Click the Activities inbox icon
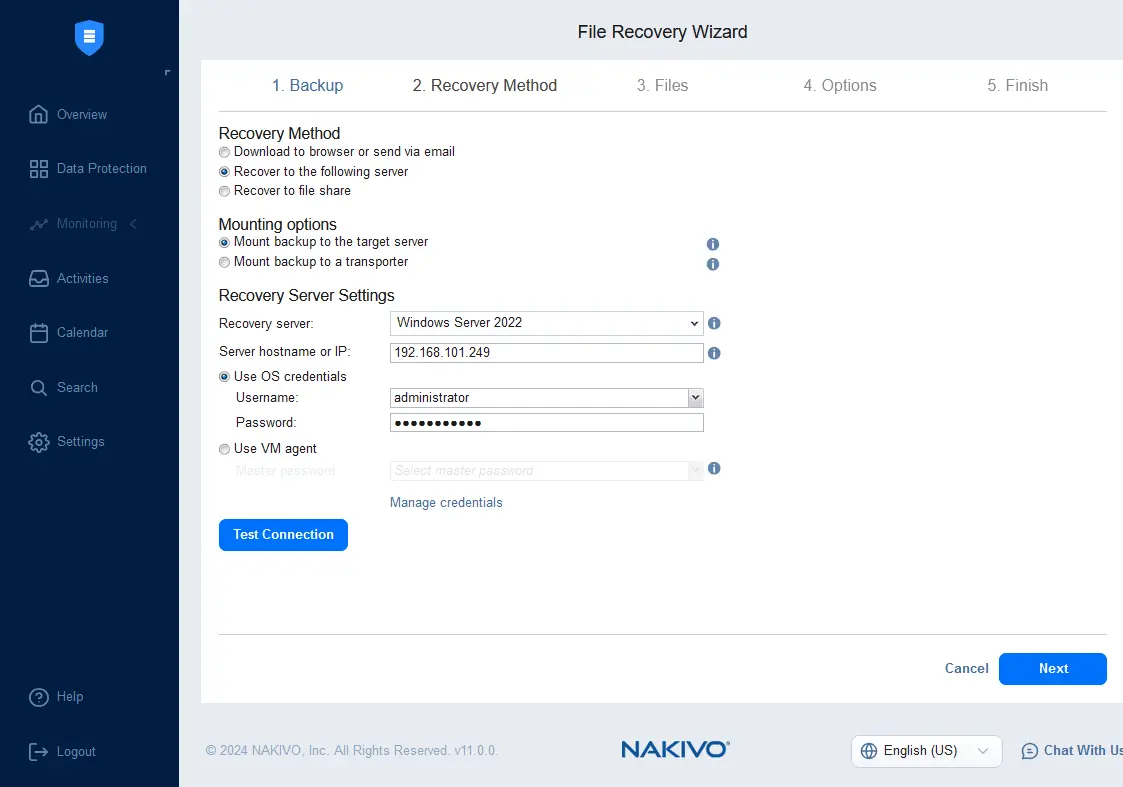Screen dimensions: 1123x787 coord(39,279)
